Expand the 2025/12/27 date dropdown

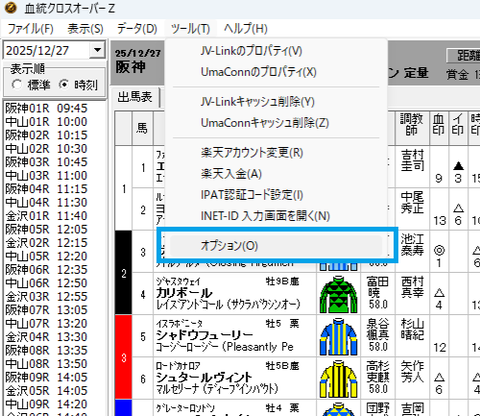[x=97, y=50]
